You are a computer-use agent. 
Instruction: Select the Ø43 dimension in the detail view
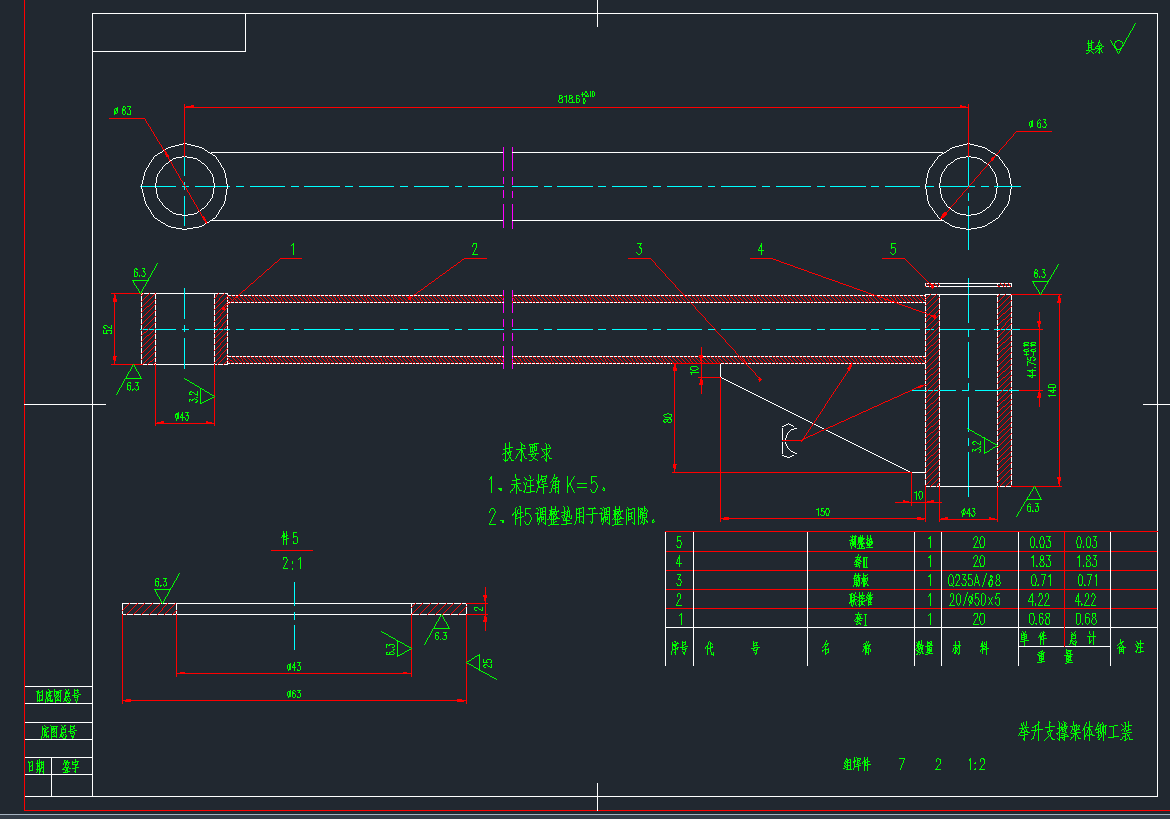click(294, 666)
